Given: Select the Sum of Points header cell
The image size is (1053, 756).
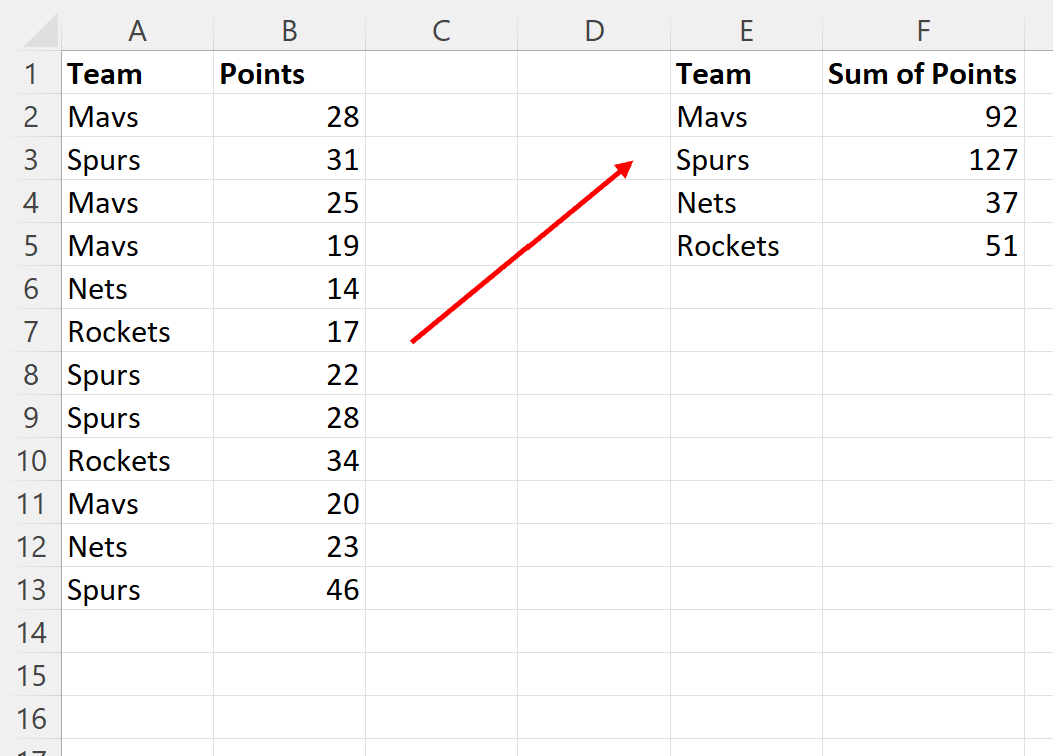Looking at the screenshot, I should pyautogui.click(x=922, y=74).
